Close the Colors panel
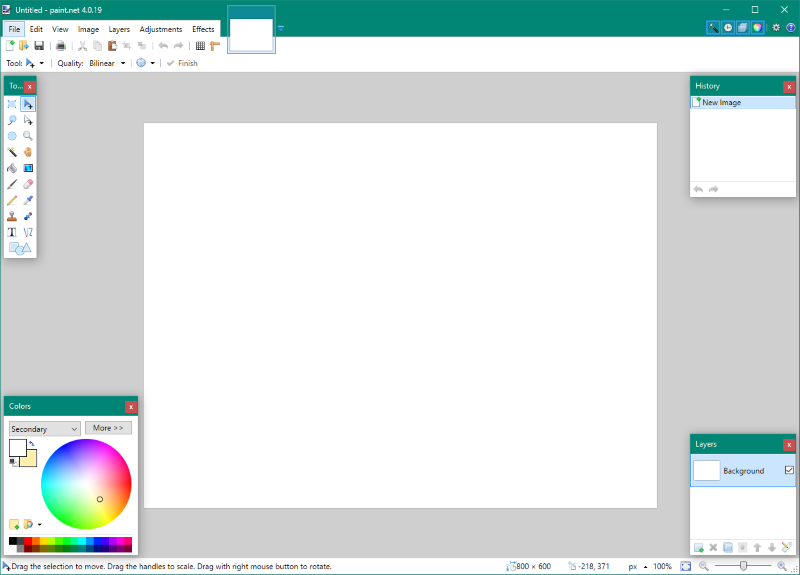Image resolution: width=800 pixels, height=575 pixels. [x=131, y=407]
